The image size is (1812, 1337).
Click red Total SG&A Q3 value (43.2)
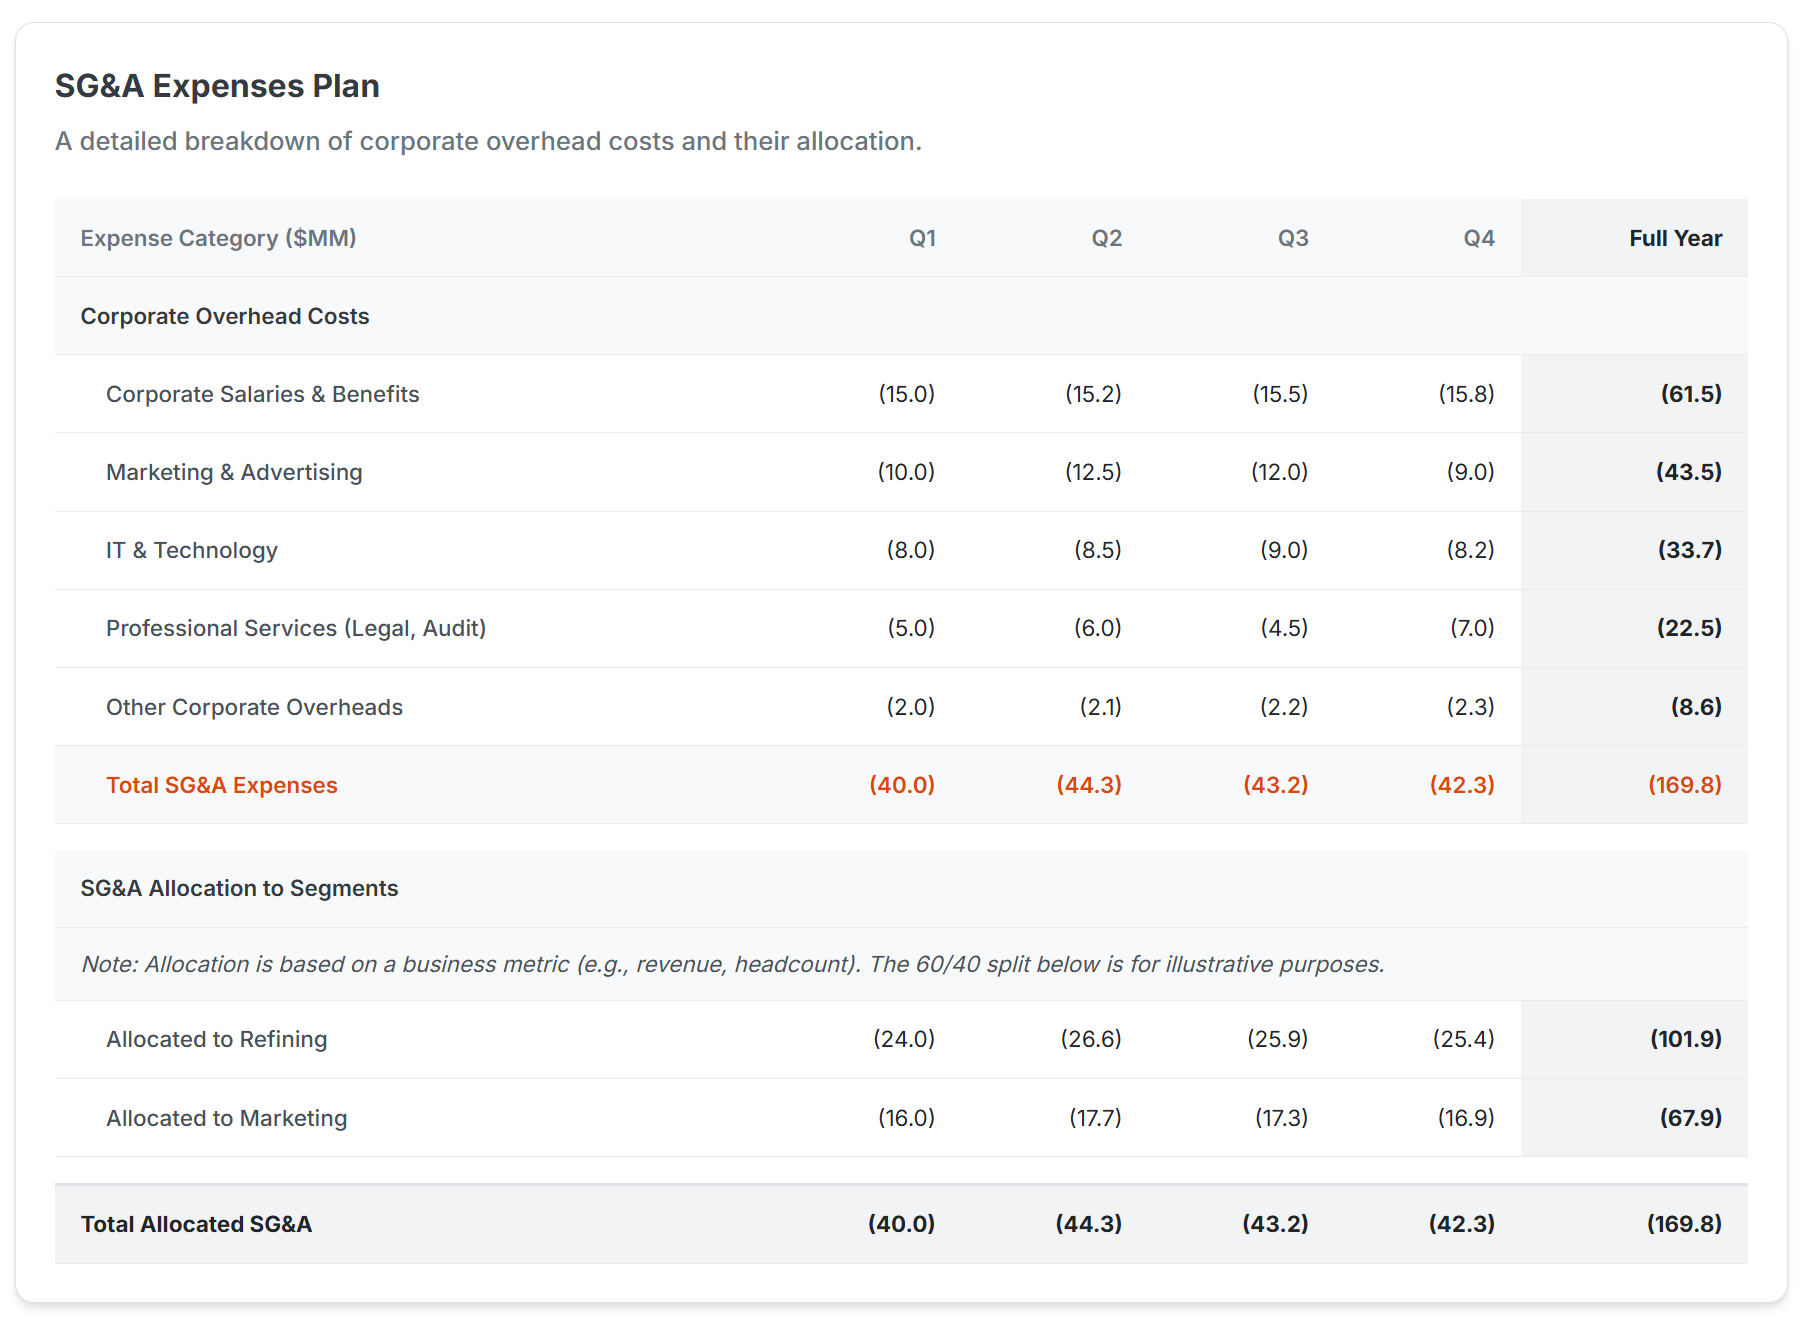pos(1276,785)
